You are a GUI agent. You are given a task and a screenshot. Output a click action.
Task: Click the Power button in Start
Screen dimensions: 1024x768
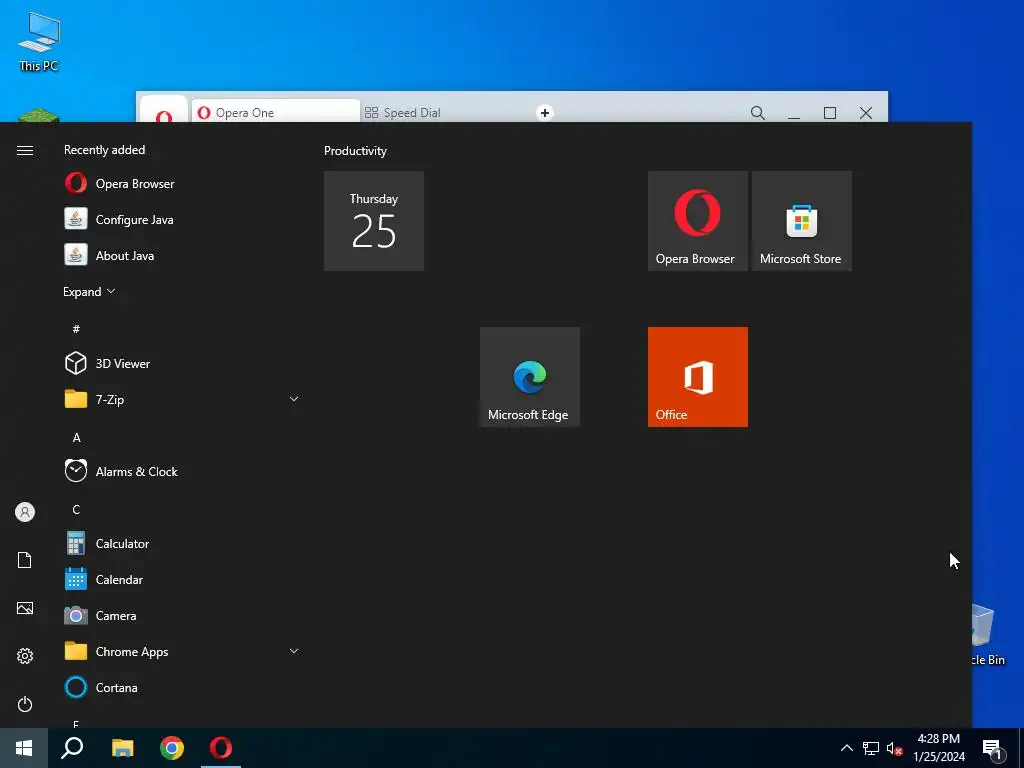[25, 704]
